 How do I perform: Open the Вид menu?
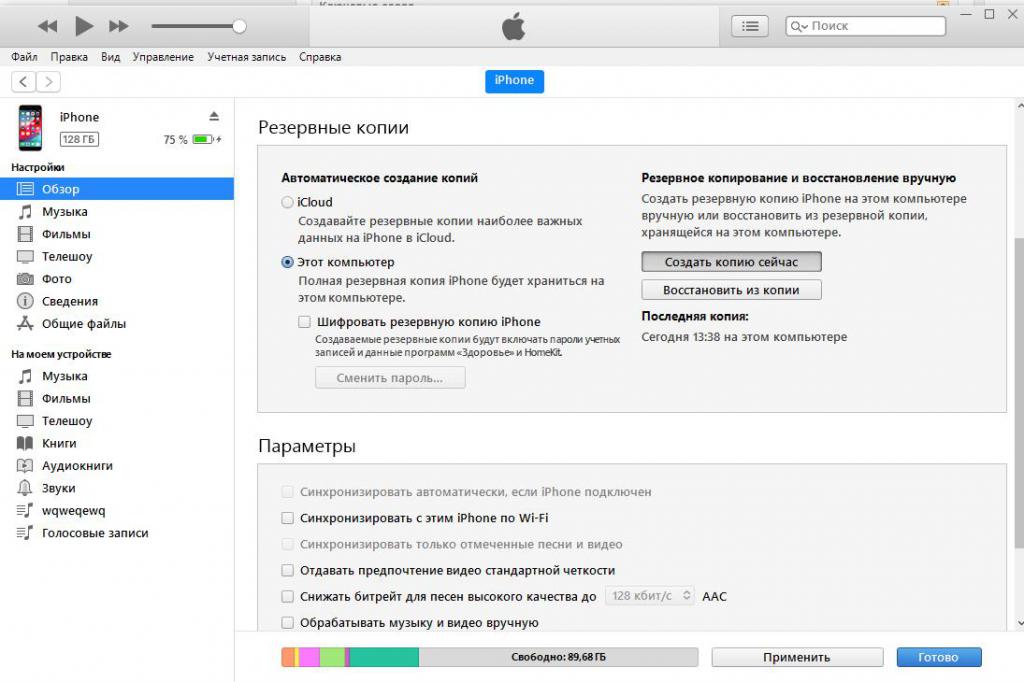click(x=110, y=57)
